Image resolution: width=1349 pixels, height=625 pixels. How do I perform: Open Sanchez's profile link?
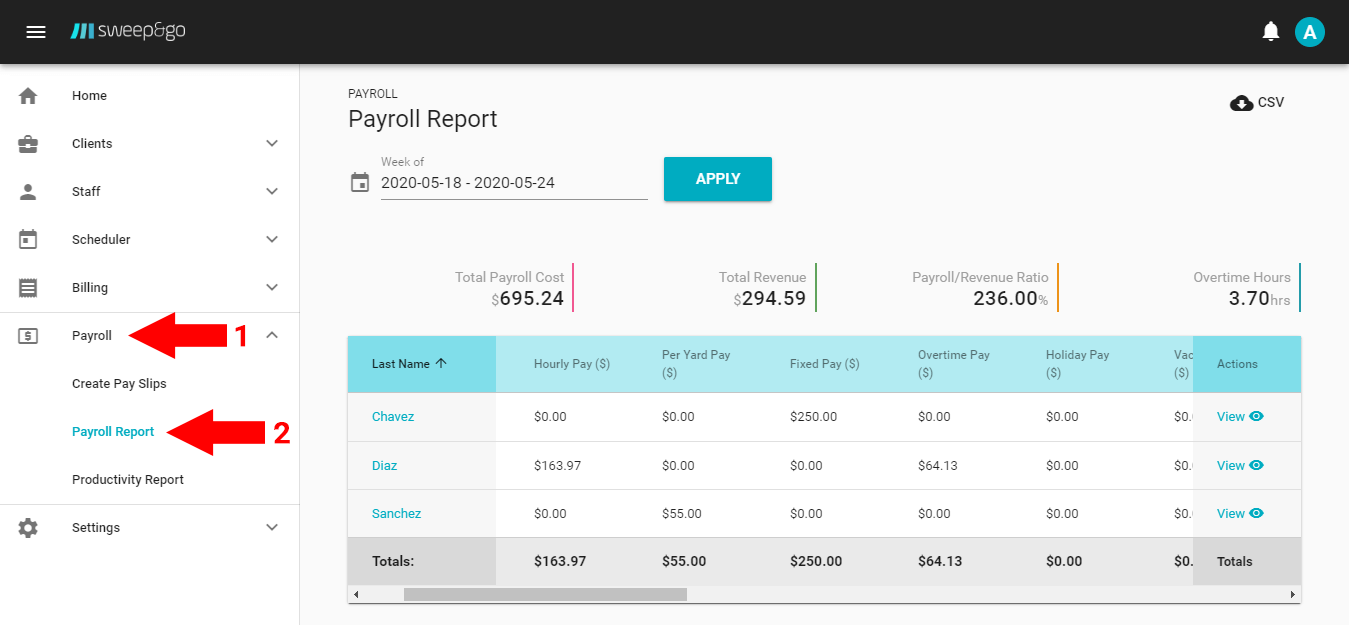[396, 513]
